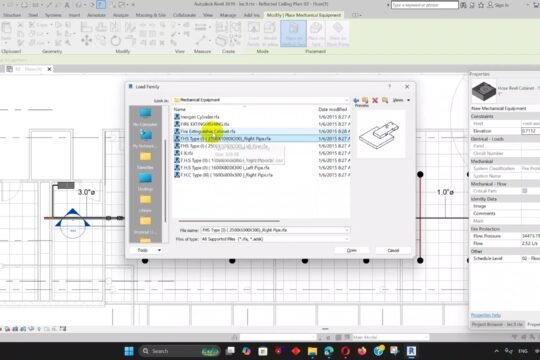Click the horizontal scrollbar under the file list
540x360 pixels.
[229, 221]
